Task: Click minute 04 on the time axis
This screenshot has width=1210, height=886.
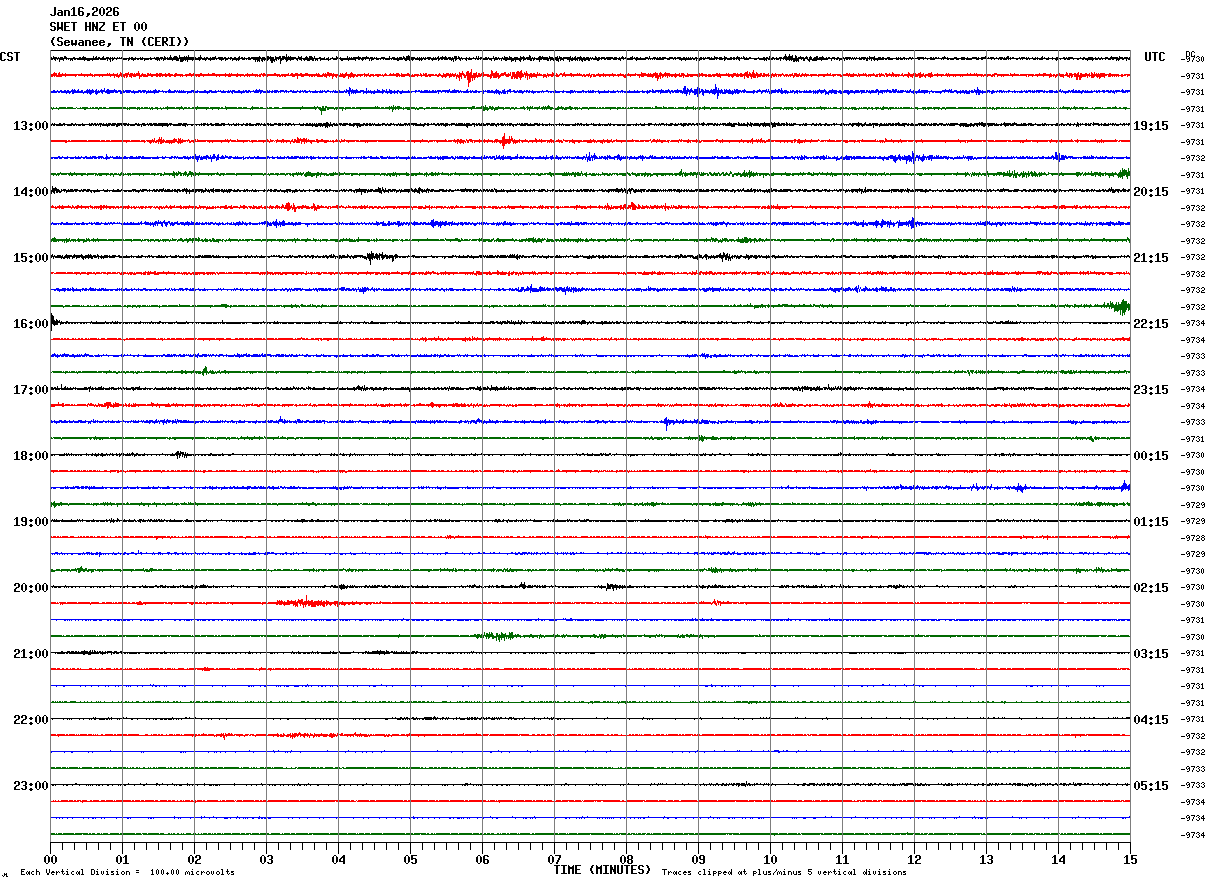Action: pyautogui.click(x=338, y=859)
